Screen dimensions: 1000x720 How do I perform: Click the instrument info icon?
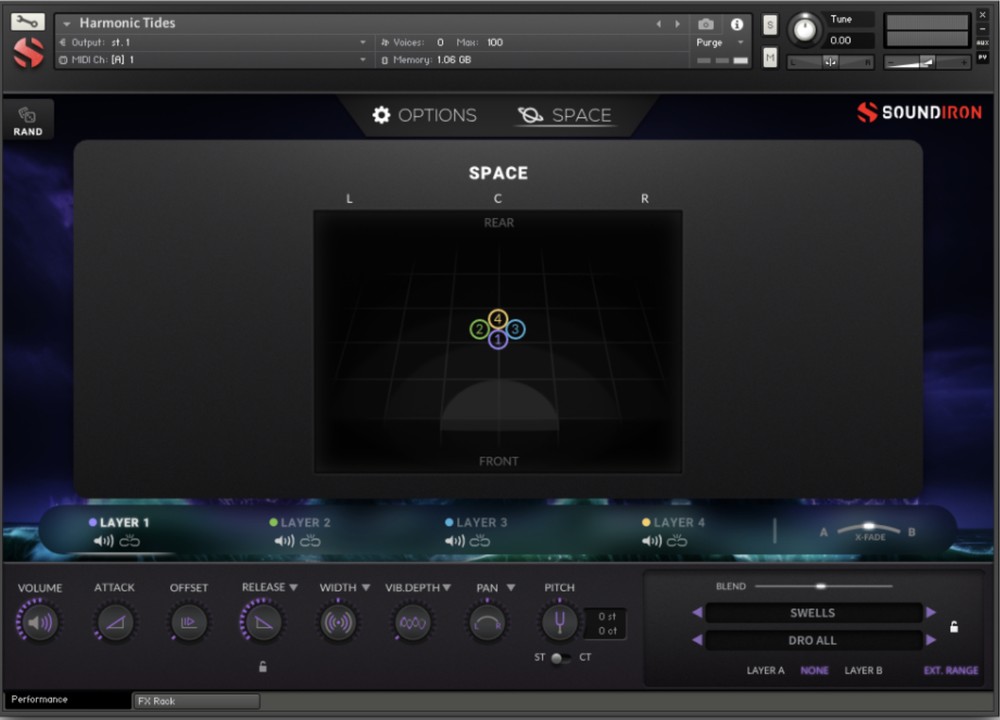tap(737, 24)
